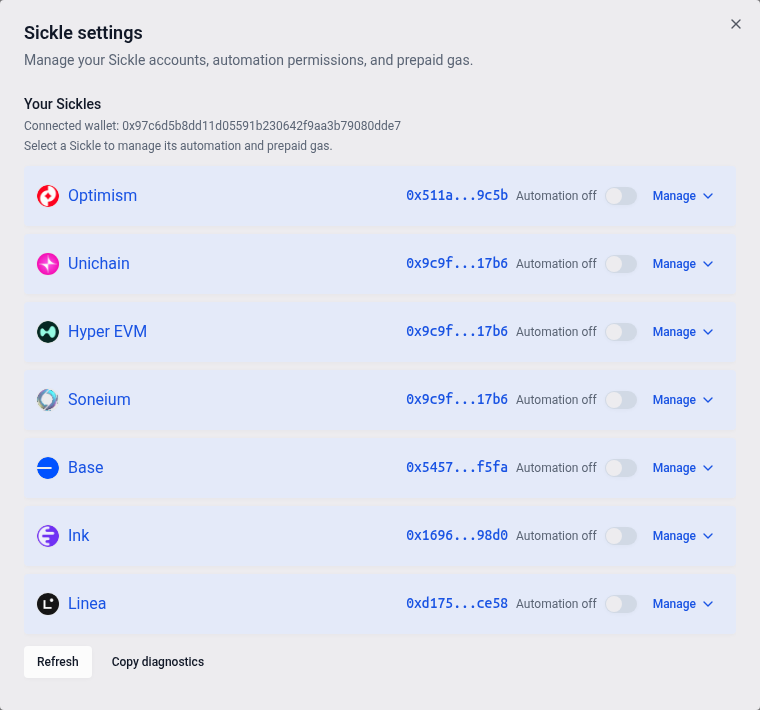The height and width of the screenshot is (710, 760).
Task: Click Base address 0x5457...f5fa
Action: 457,467
